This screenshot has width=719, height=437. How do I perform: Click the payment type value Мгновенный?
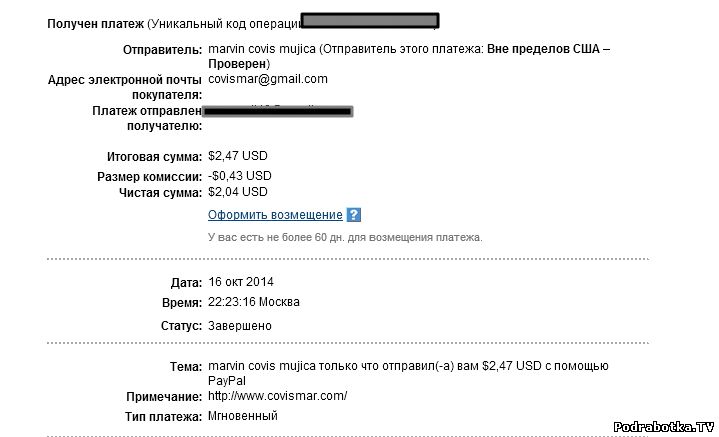[242, 415]
